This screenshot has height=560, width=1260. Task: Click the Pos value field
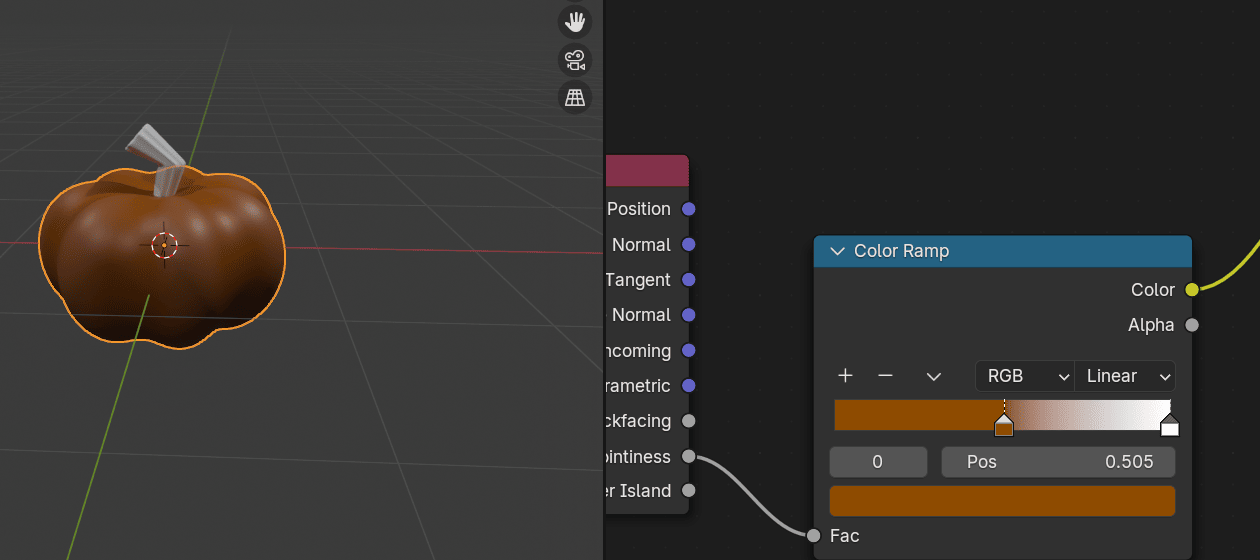click(x=1058, y=462)
